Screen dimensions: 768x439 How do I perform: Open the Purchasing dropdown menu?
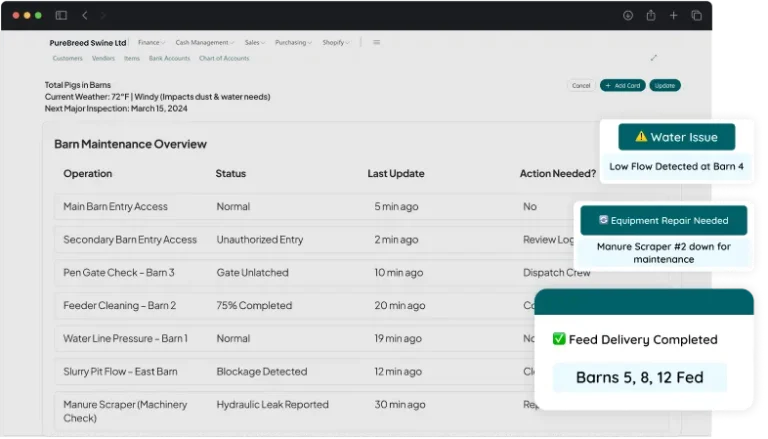[293, 43]
